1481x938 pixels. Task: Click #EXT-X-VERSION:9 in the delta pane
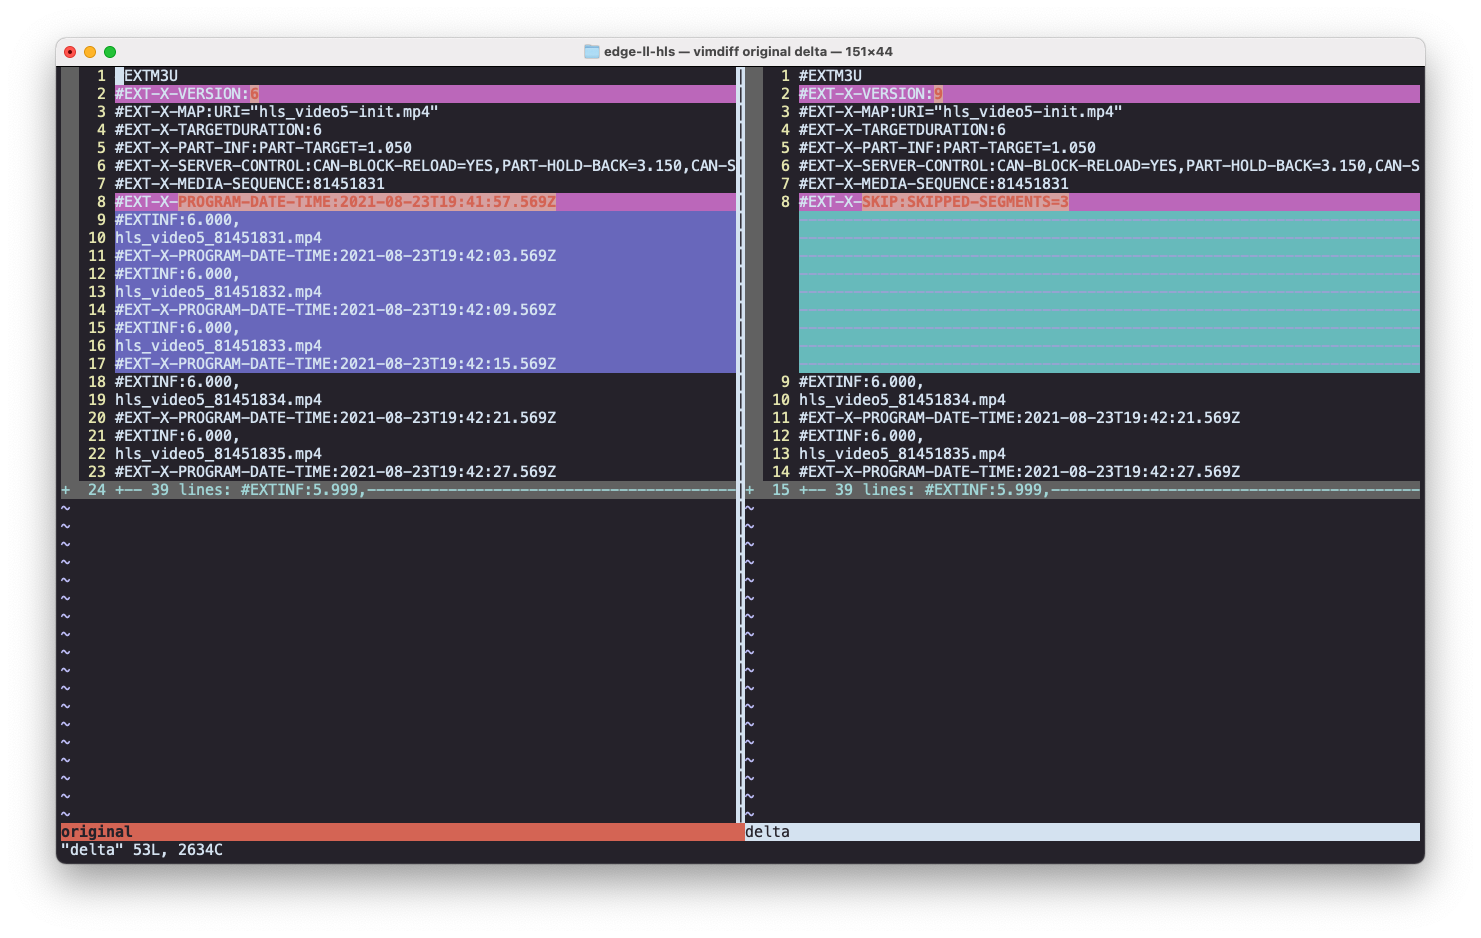pyautogui.click(x=871, y=94)
